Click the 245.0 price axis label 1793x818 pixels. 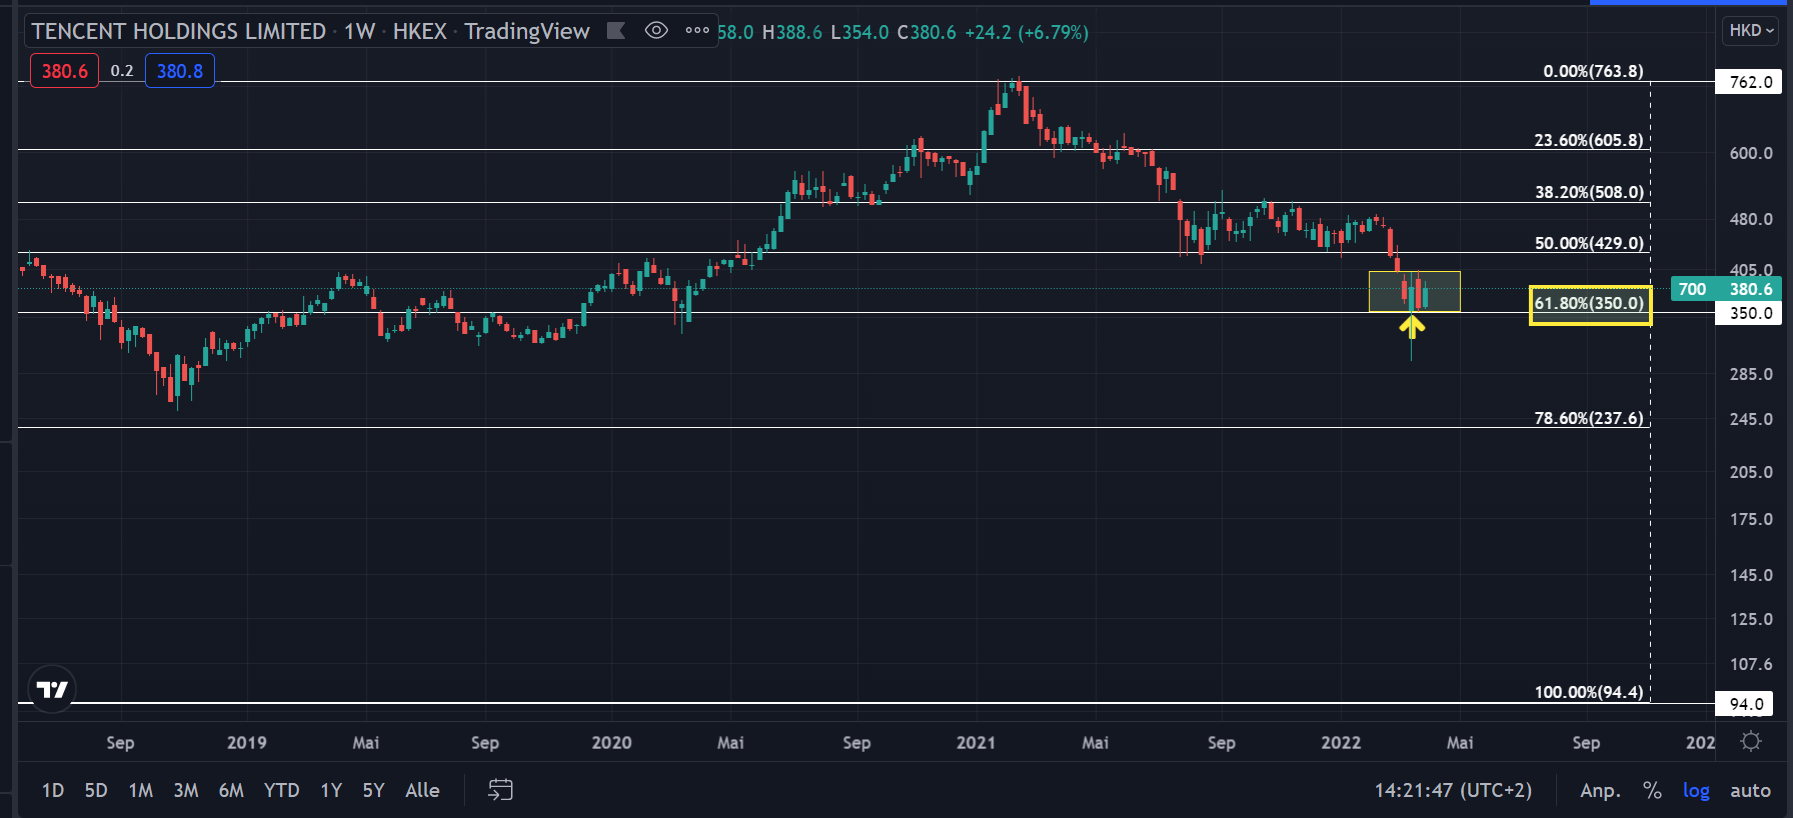coord(1751,419)
